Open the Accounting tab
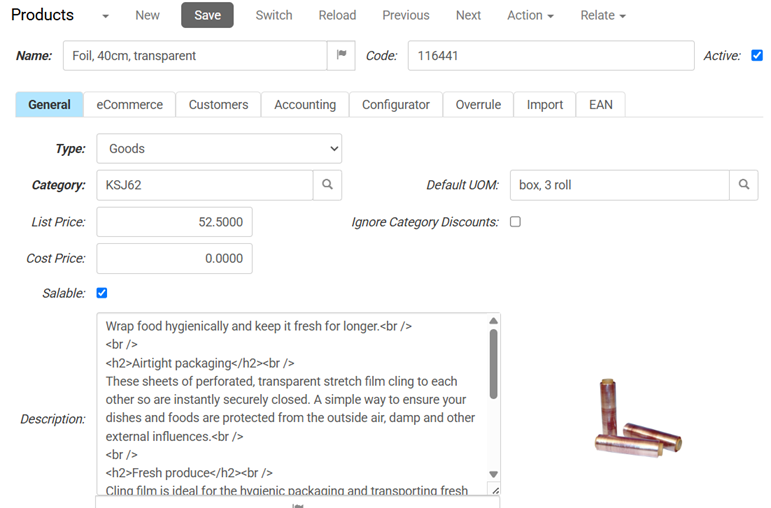The image size is (771, 508). tap(305, 104)
